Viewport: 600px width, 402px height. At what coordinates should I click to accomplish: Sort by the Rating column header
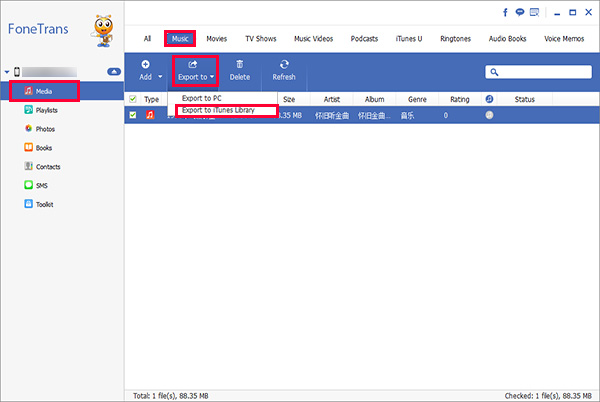tap(460, 99)
